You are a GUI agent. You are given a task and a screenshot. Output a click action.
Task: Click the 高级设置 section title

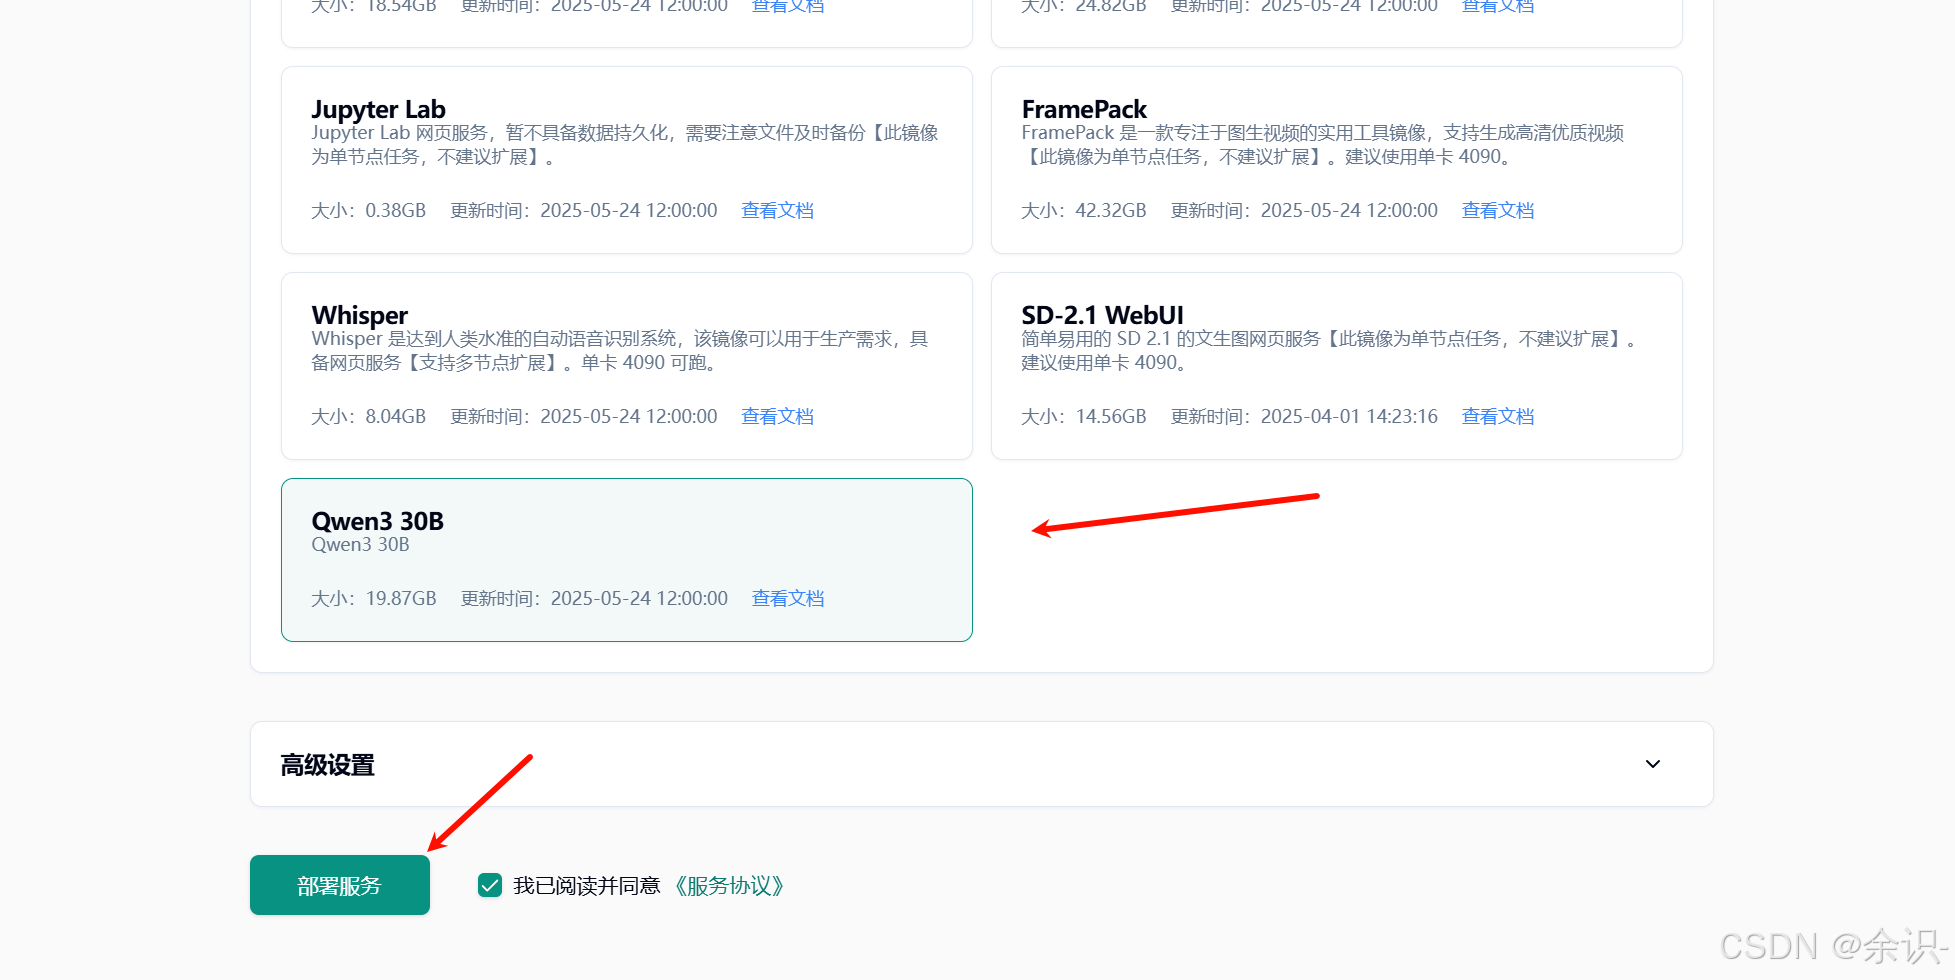click(327, 765)
